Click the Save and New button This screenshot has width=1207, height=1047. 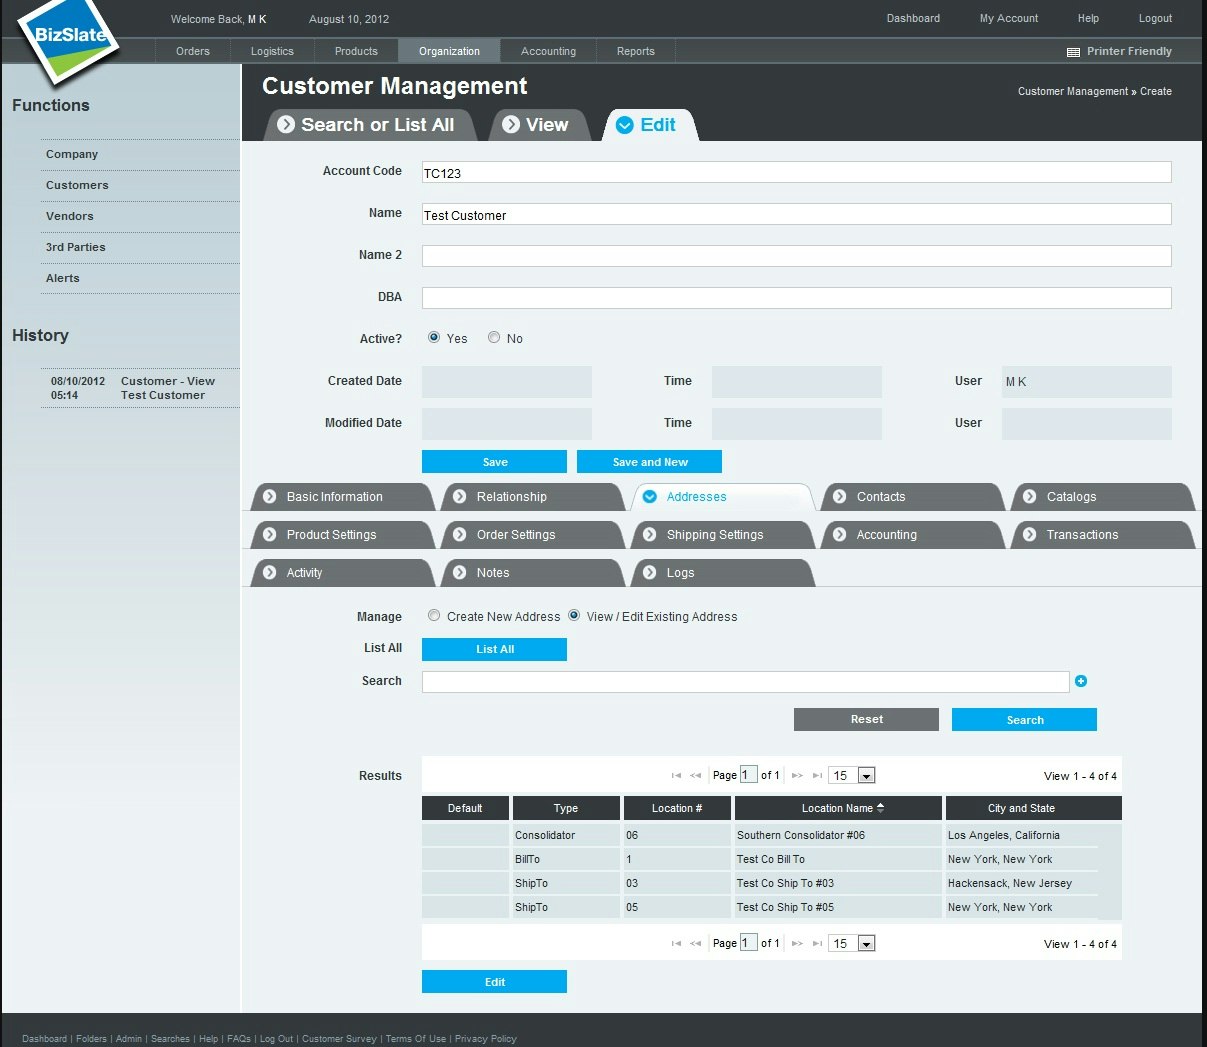pos(649,461)
